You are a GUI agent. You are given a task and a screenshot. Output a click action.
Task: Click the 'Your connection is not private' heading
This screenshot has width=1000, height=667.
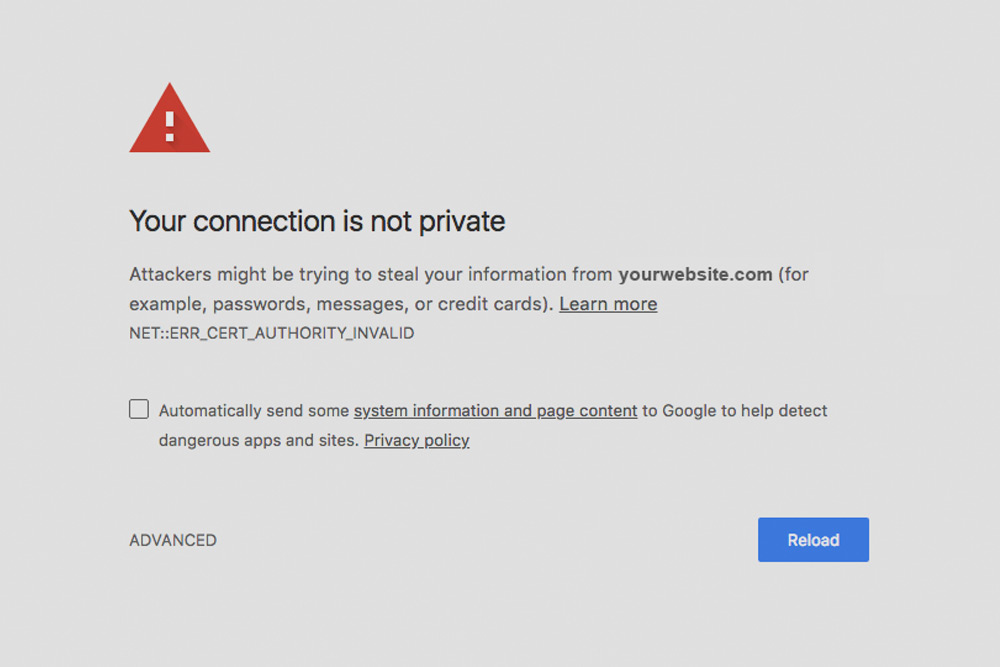[317, 221]
